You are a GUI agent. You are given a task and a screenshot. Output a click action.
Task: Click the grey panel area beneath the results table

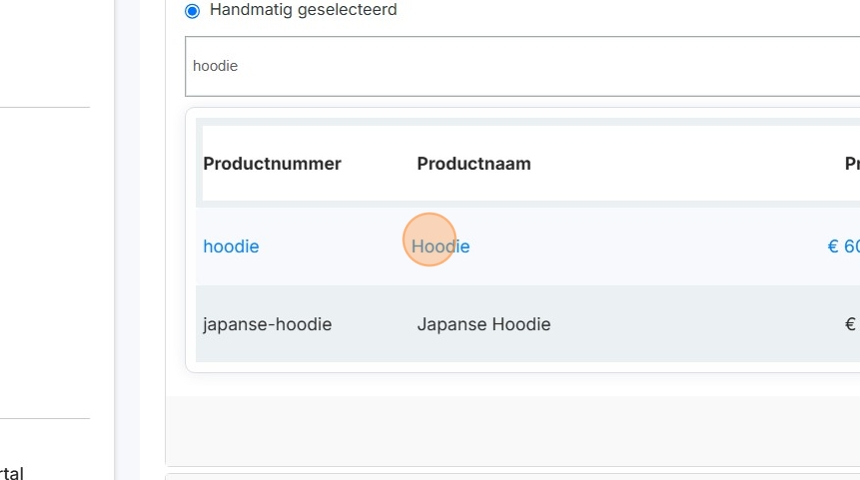(510, 430)
